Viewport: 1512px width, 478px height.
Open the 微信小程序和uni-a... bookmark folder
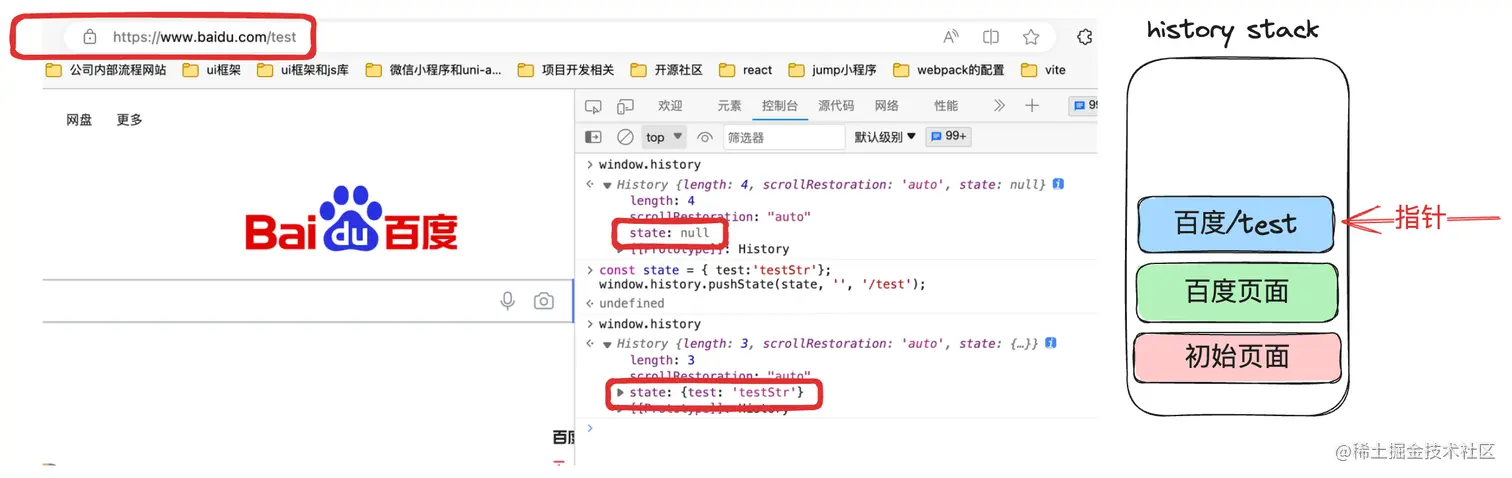tap(433, 70)
